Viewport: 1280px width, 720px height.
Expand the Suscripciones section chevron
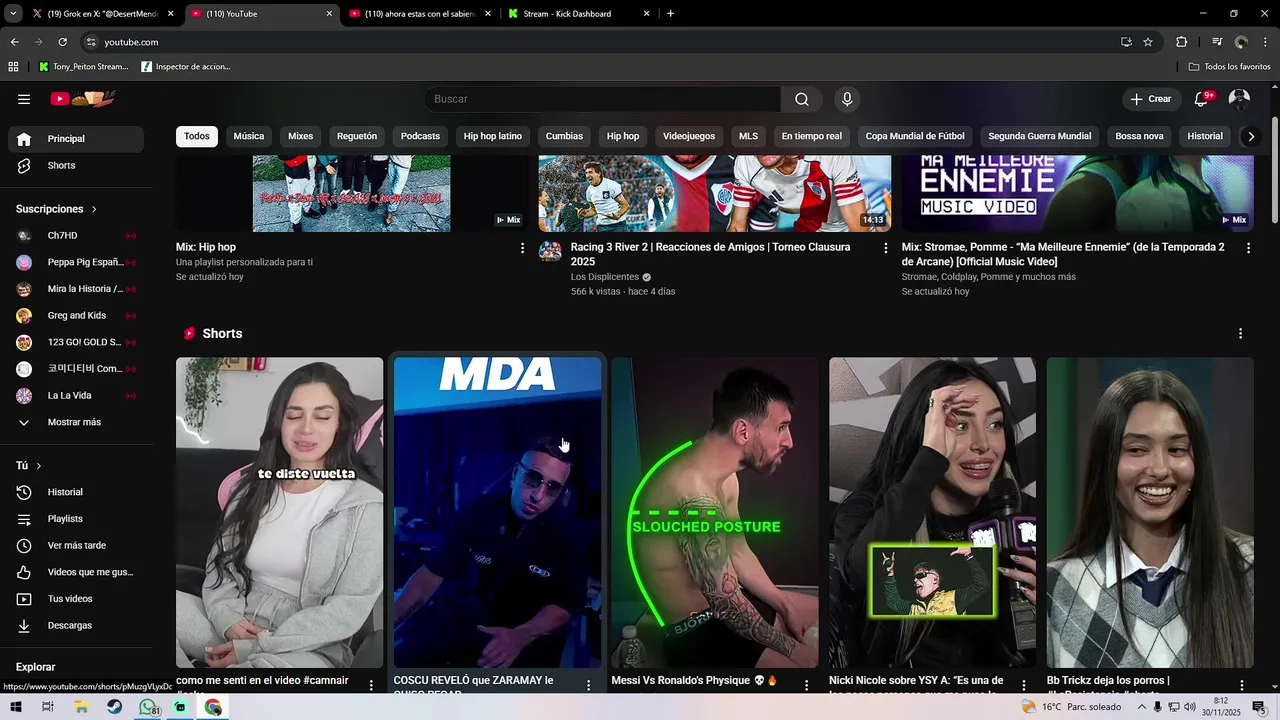click(94, 209)
